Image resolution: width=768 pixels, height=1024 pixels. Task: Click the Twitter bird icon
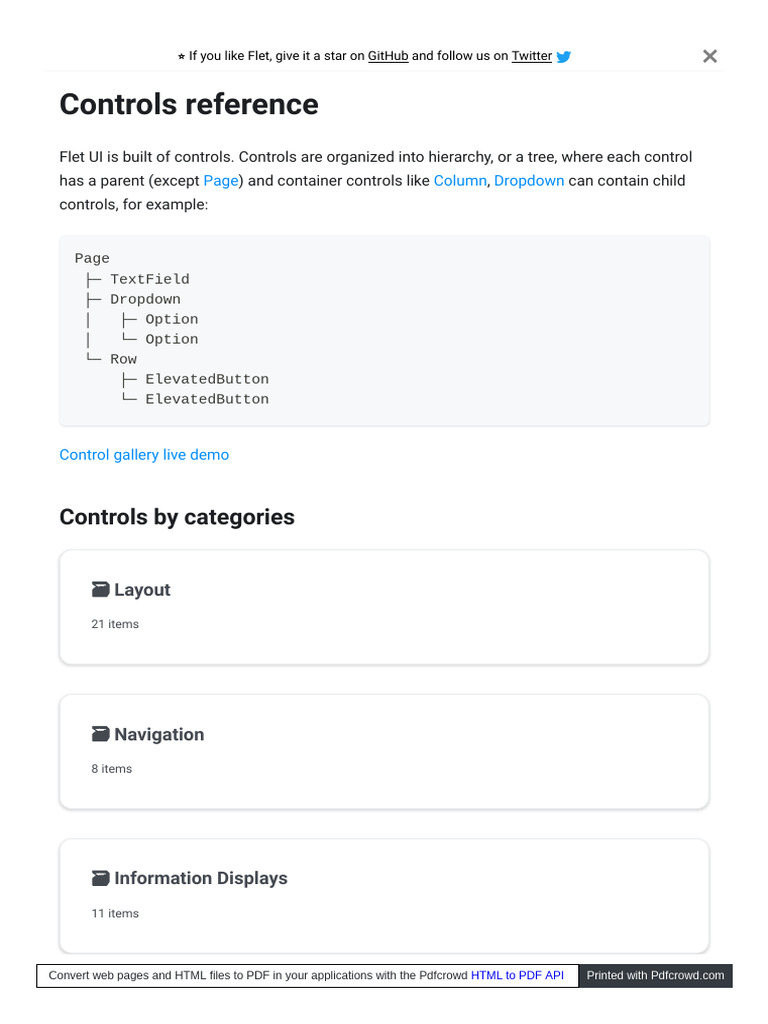tap(564, 57)
